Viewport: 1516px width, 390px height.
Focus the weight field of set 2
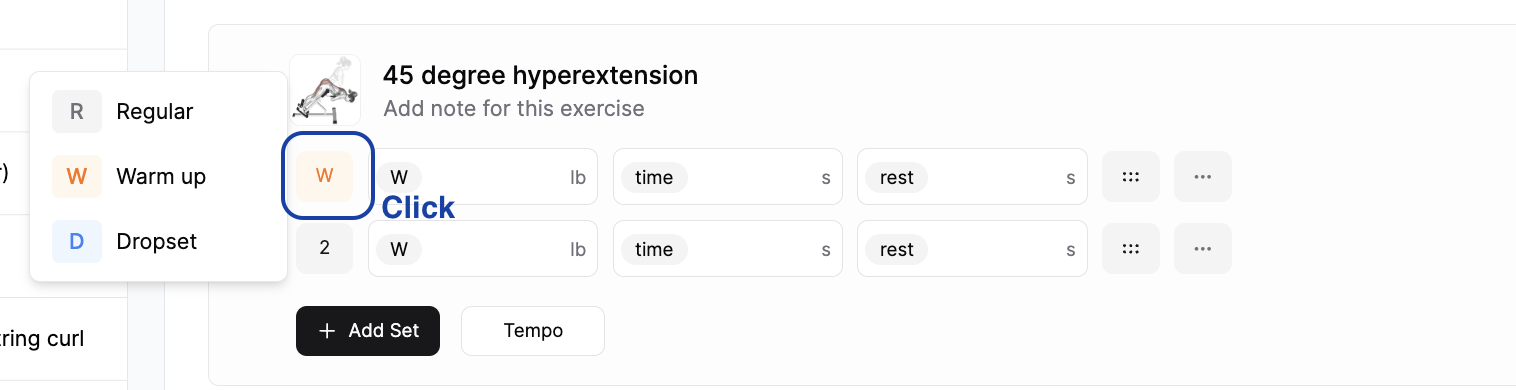click(483, 249)
